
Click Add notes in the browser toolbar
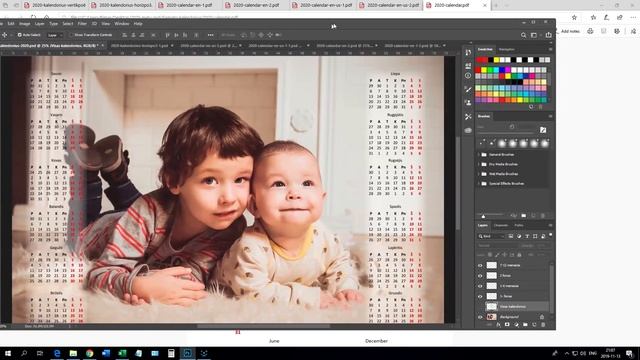coord(570,31)
